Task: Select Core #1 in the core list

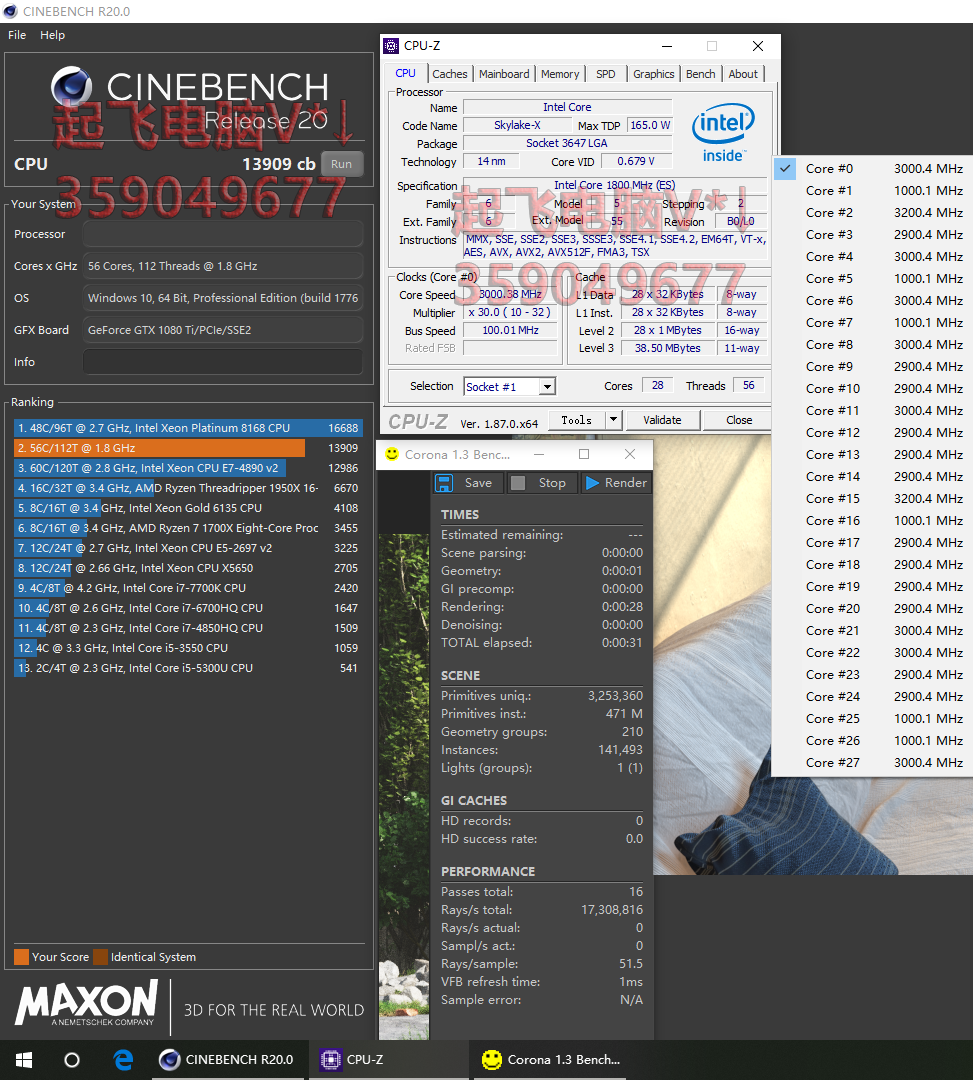Action: click(x=872, y=191)
